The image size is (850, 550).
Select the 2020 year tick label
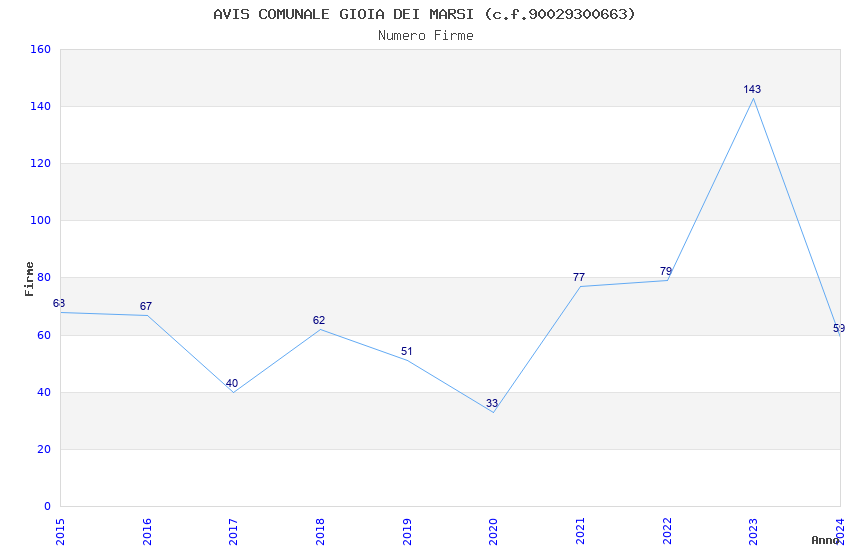coord(494,530)
